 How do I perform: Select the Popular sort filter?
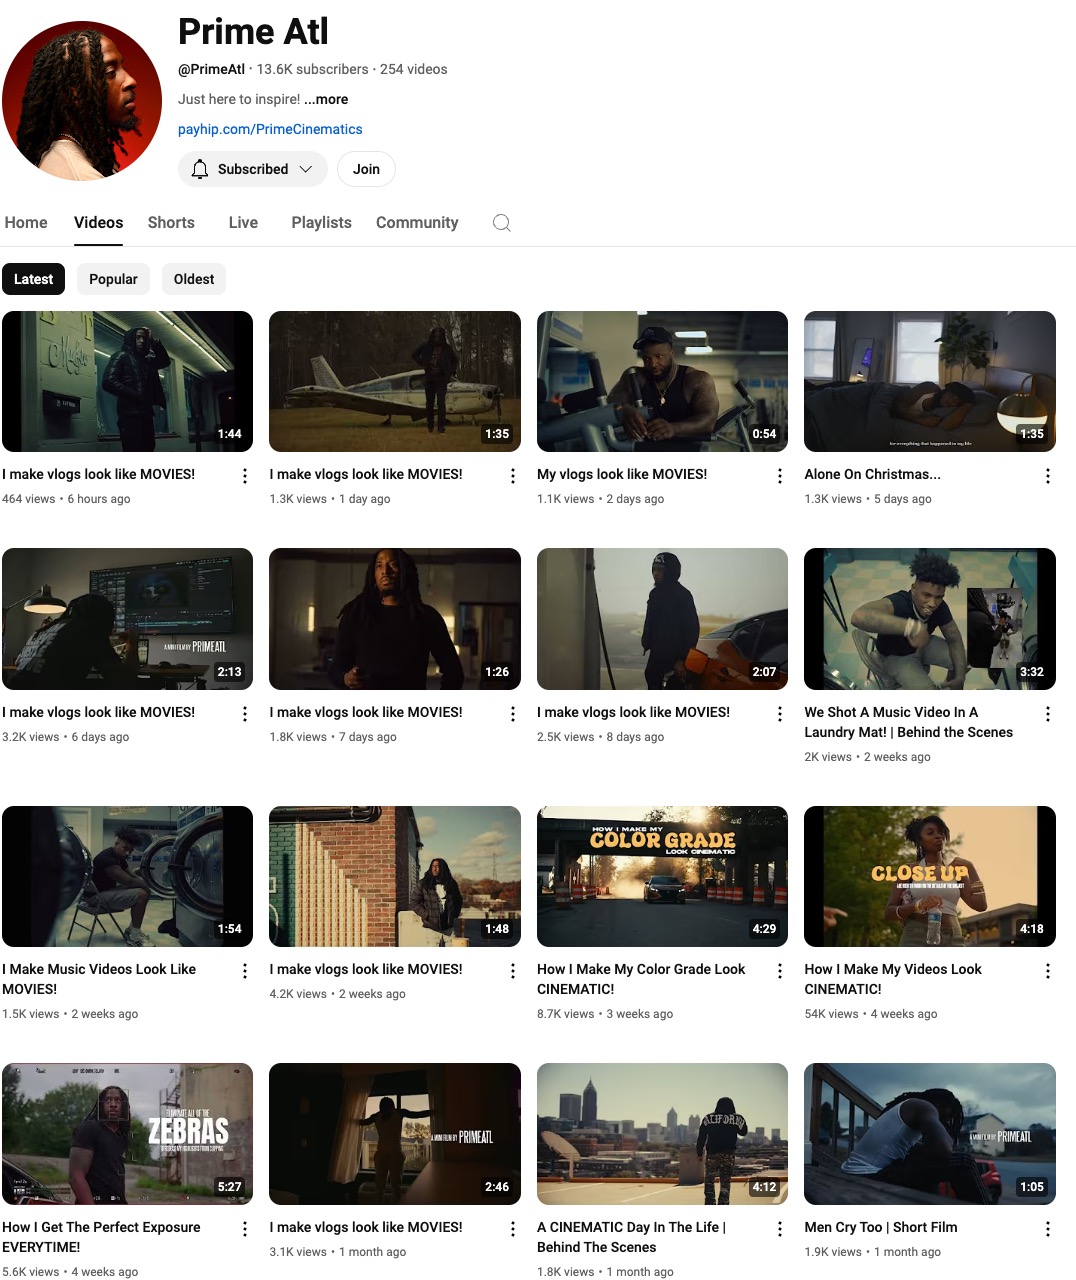click(113, 279)
